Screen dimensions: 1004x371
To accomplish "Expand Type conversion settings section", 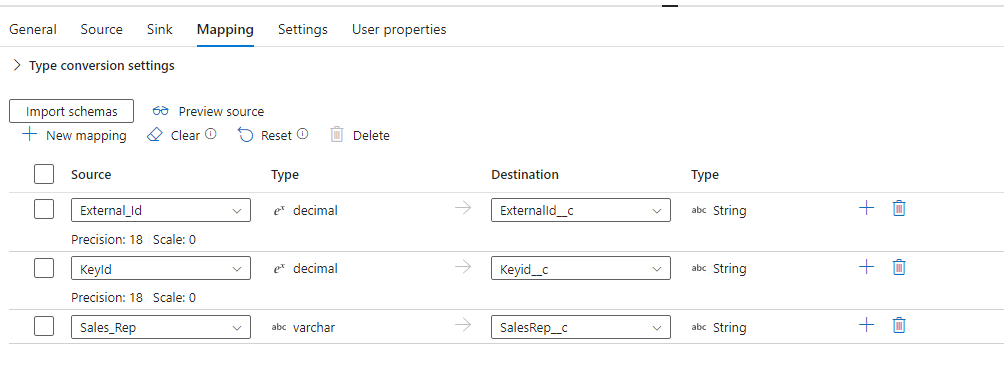I will (93, 65).
